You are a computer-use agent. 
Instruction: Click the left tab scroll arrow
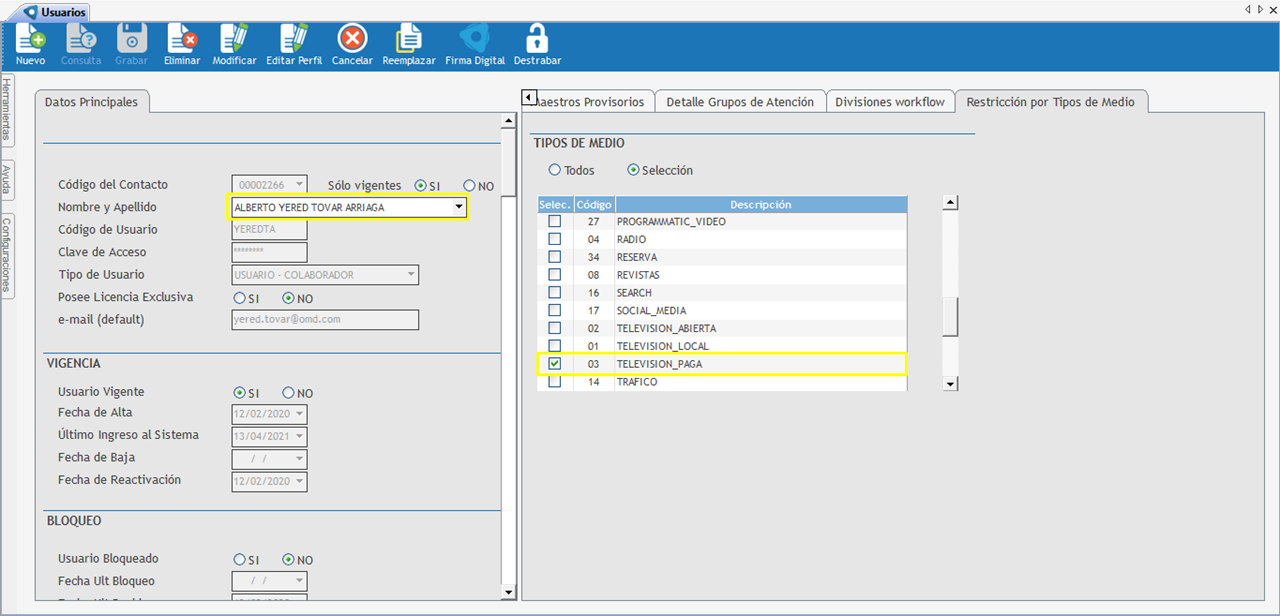527,97
